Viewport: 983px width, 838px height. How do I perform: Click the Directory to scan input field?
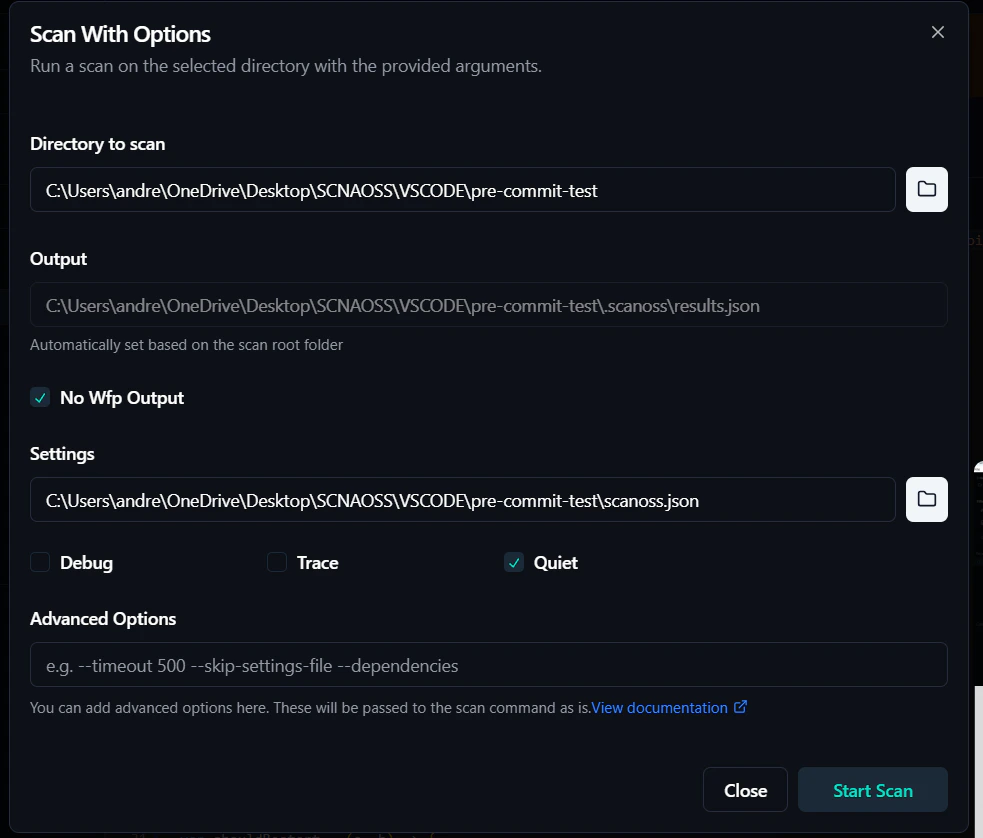tap(462, 189)
